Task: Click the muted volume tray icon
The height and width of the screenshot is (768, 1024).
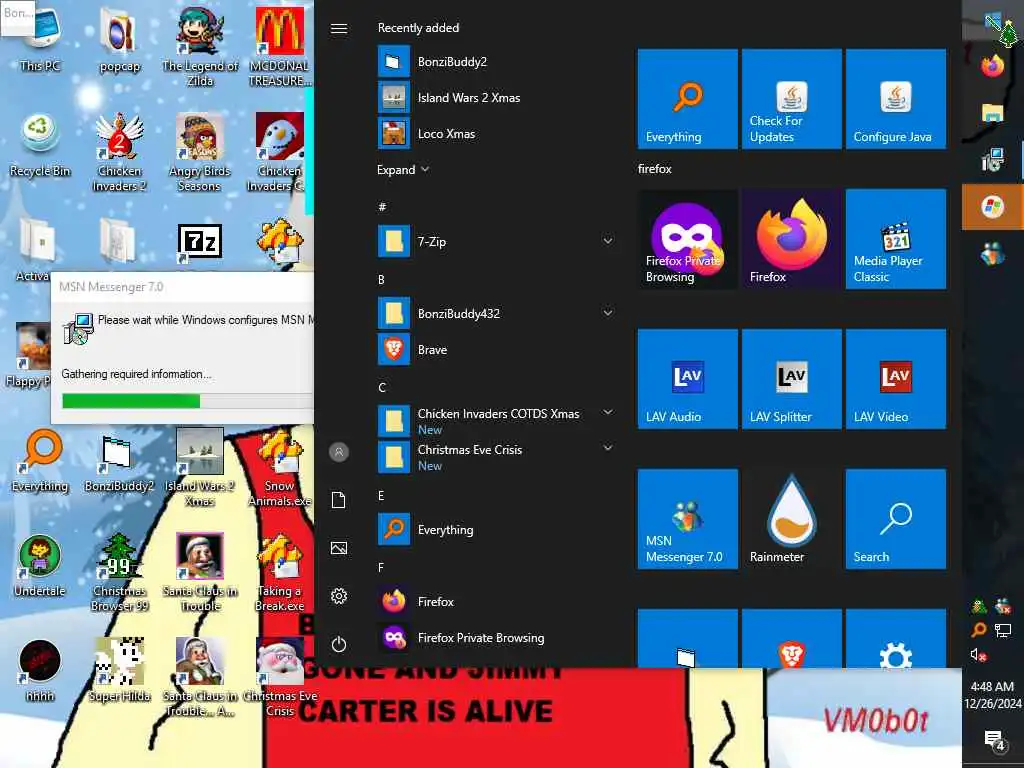Action: point(978,654)
